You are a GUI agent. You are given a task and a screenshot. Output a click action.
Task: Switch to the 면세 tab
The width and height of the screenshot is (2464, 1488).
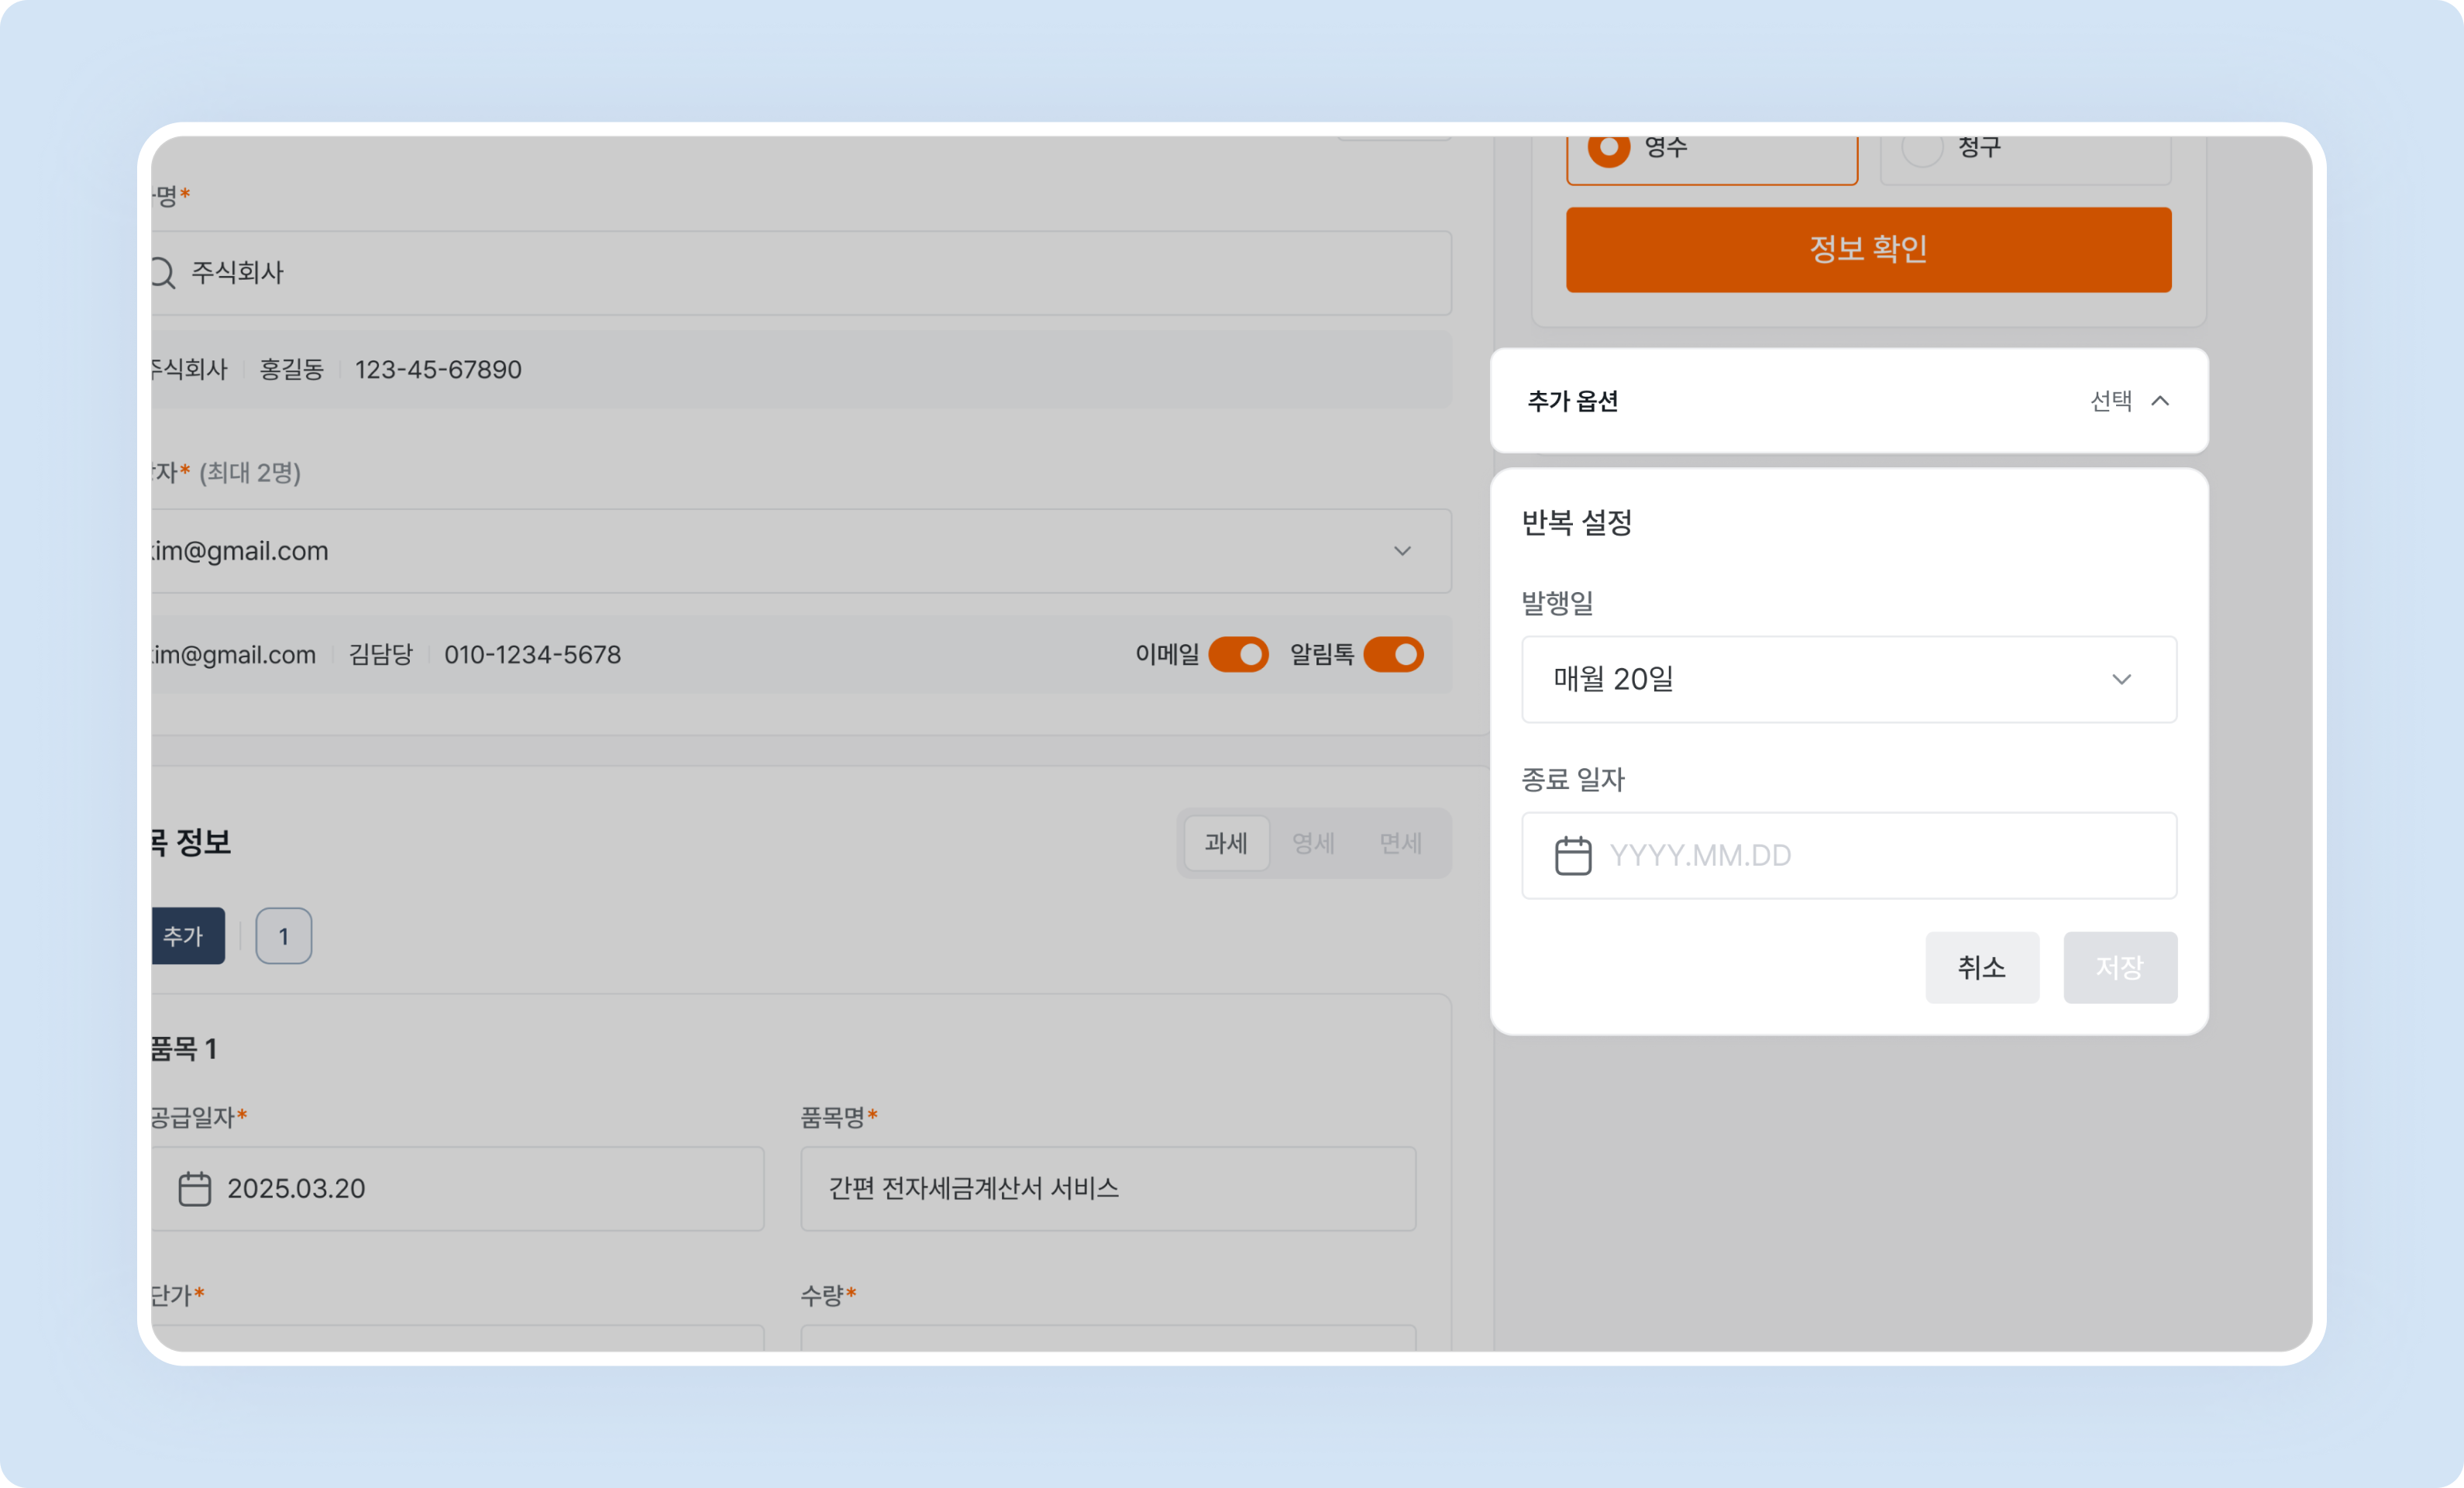tap(1400, 843)
